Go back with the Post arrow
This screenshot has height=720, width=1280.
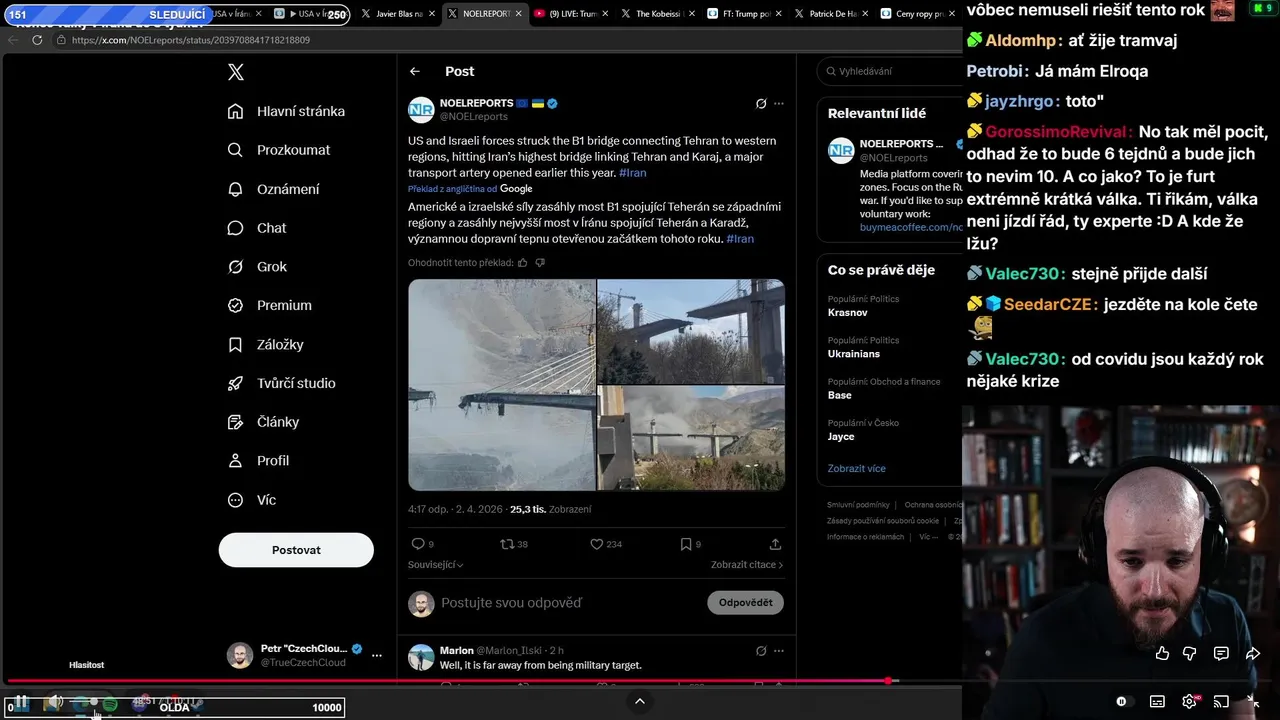pos(415,71)
